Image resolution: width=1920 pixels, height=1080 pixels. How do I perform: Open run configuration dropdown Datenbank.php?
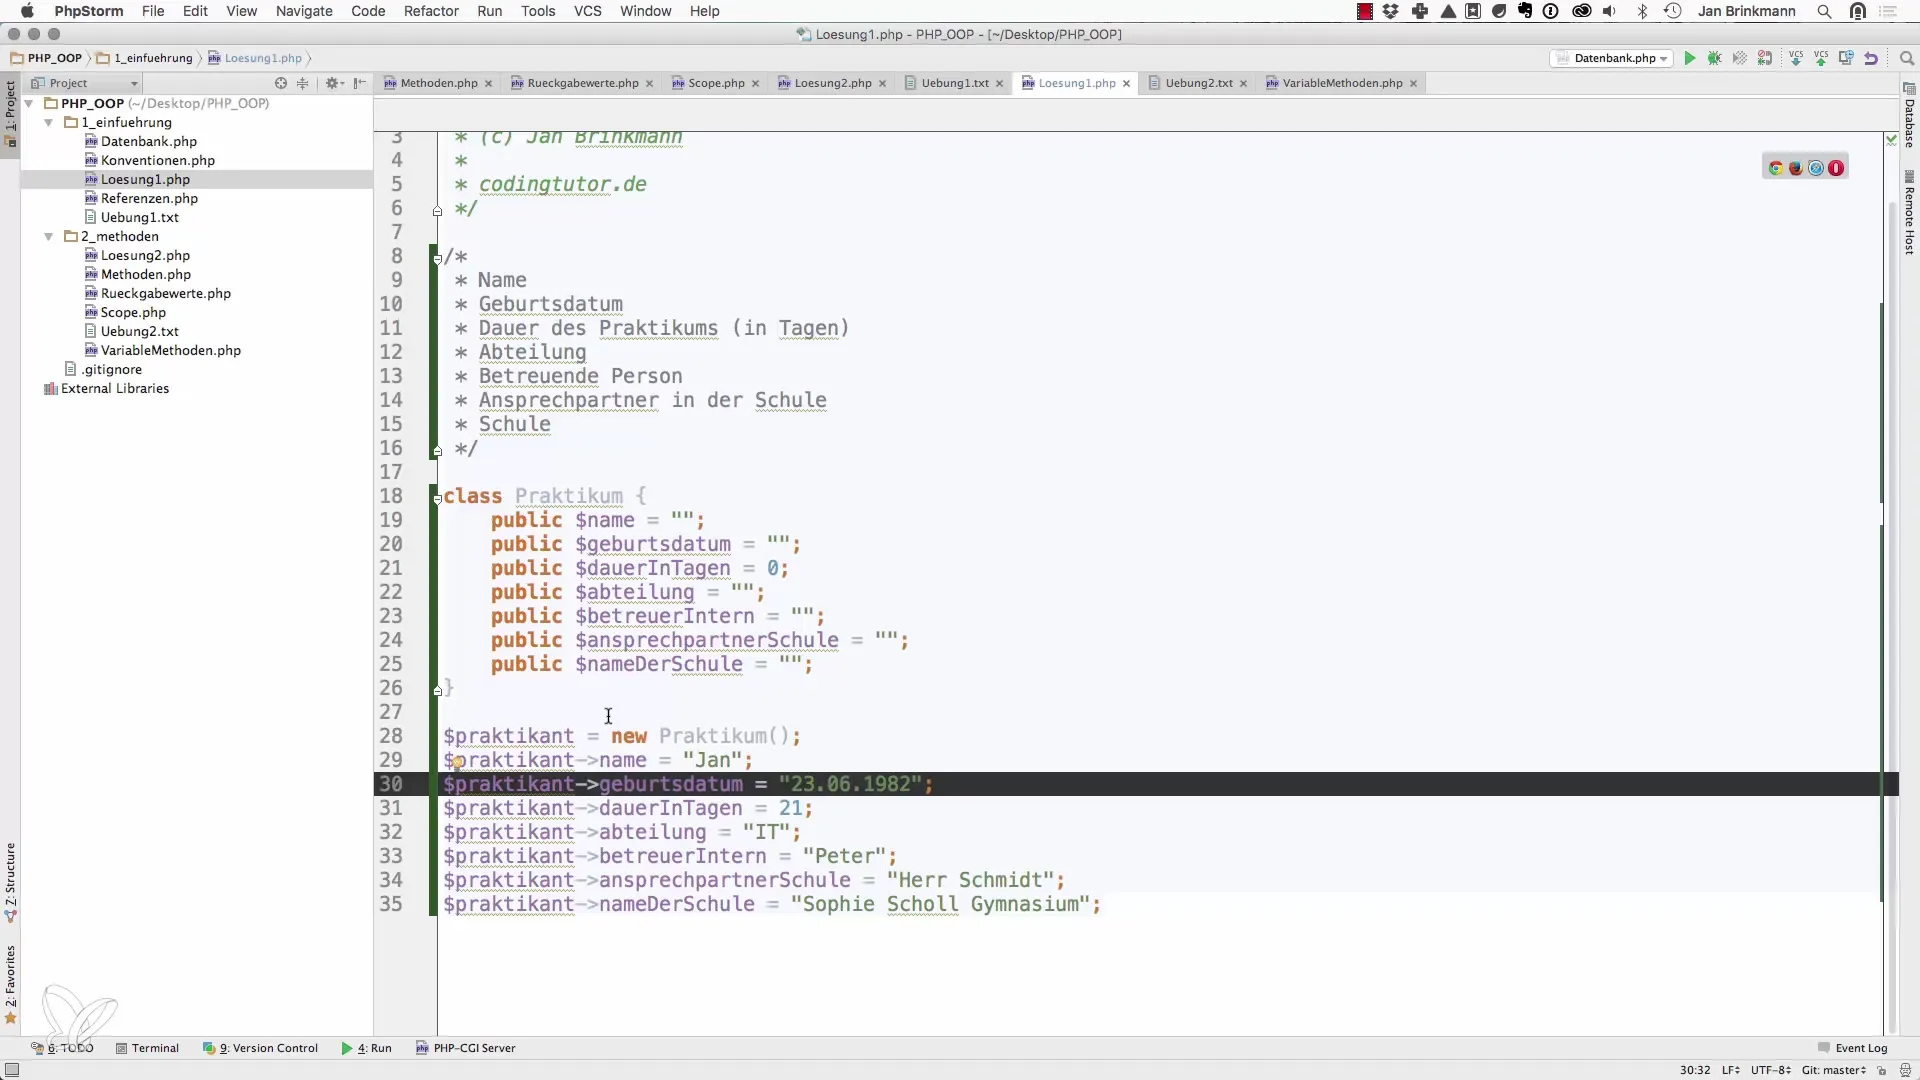(x=1612, y=59)
